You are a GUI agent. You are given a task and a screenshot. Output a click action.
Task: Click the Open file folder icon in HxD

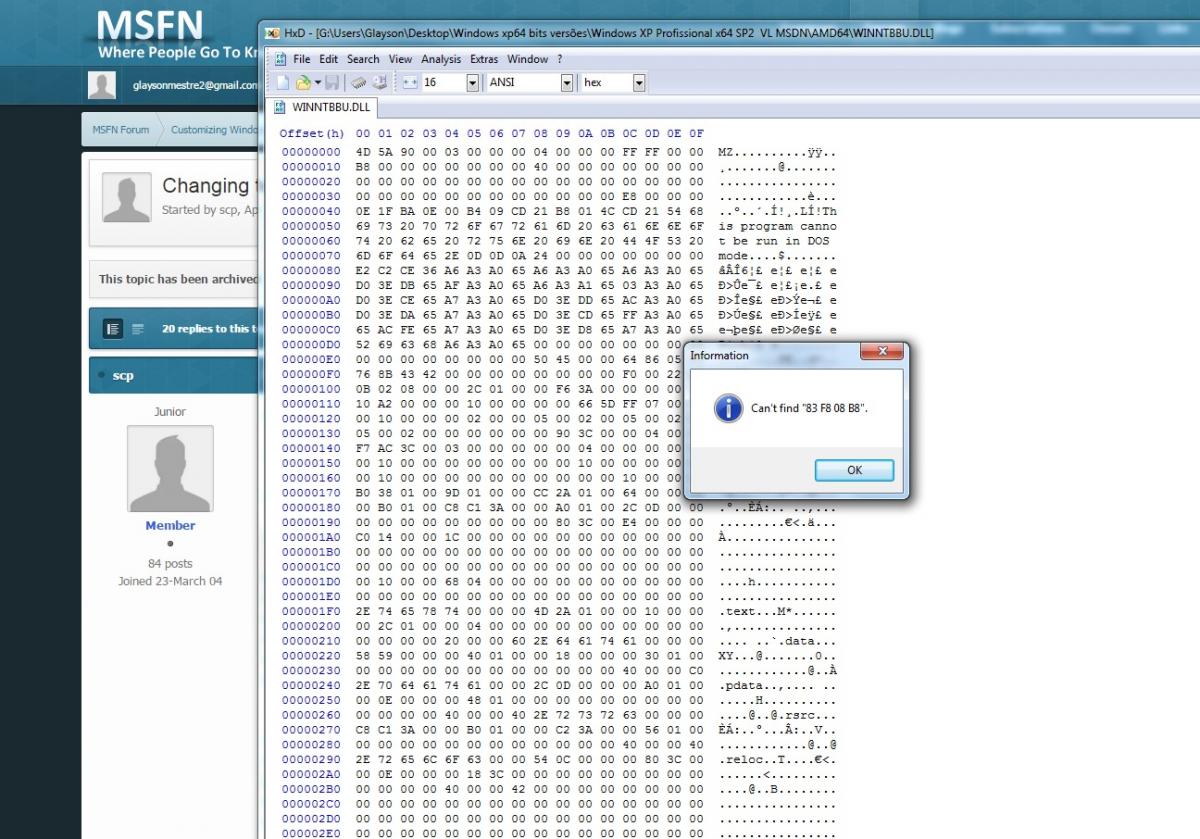click(x=301, y=82)
